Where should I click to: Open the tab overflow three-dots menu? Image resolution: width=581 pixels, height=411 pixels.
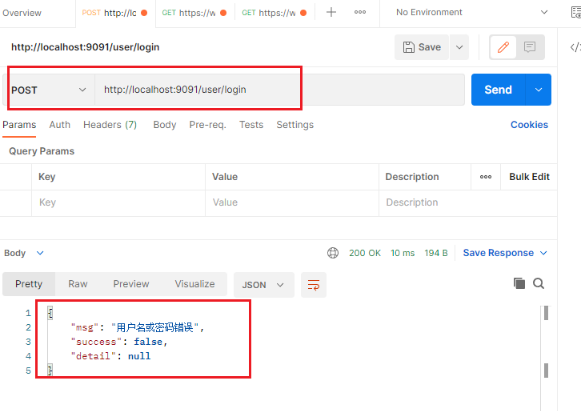pyautogui.click(x=360, y=12)
